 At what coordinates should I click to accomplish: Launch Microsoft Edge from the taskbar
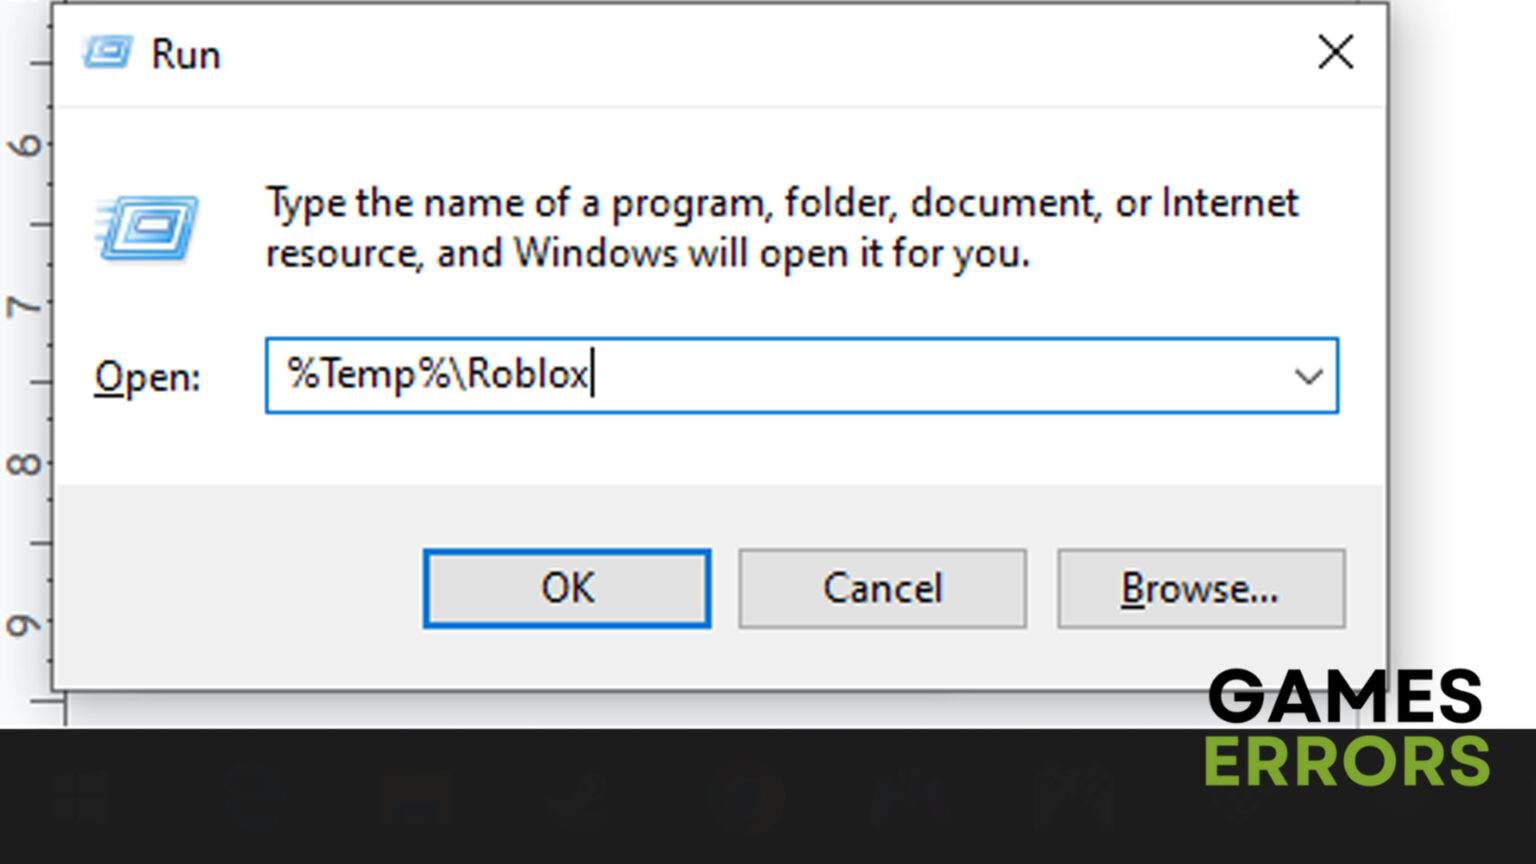coord(255,795)
